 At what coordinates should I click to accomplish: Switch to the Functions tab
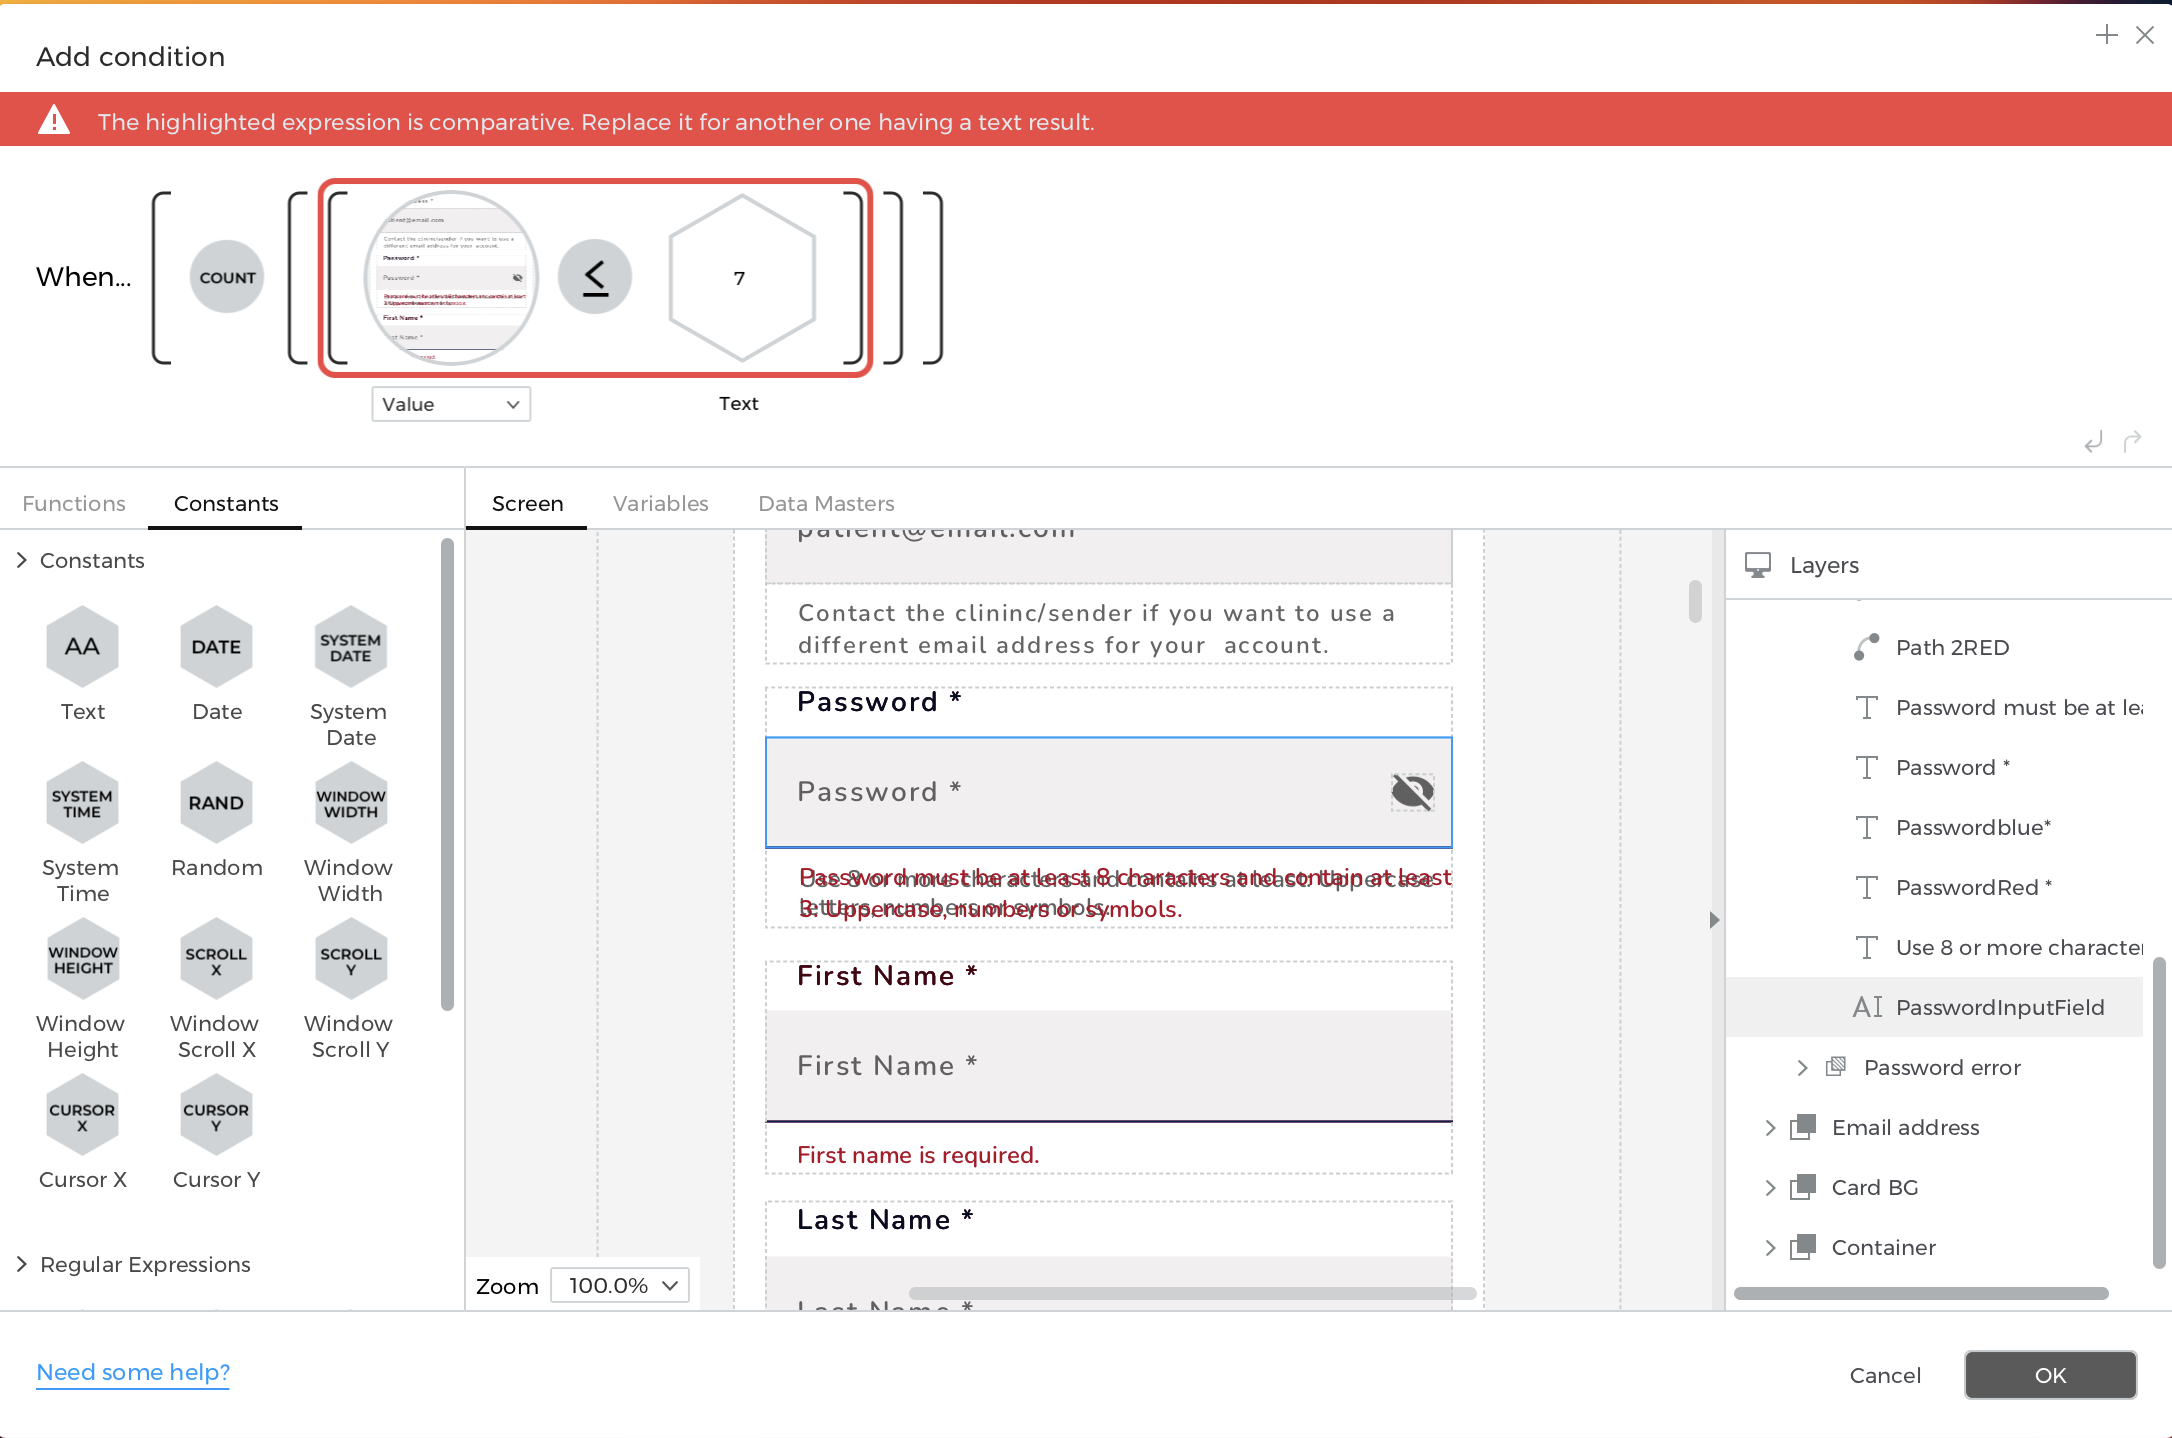74,503
